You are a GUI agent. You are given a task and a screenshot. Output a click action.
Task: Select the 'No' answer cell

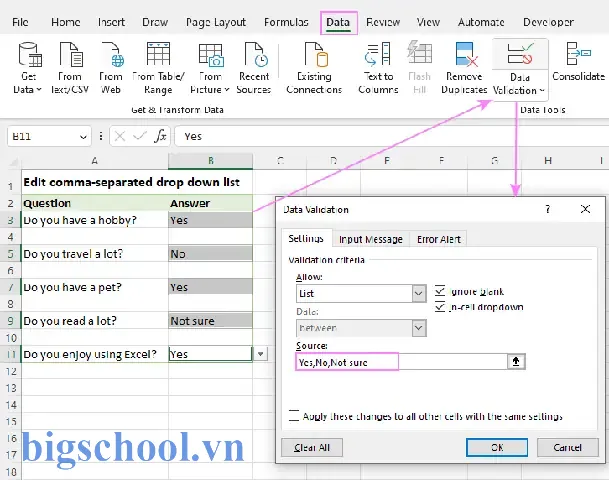point(211,254)
